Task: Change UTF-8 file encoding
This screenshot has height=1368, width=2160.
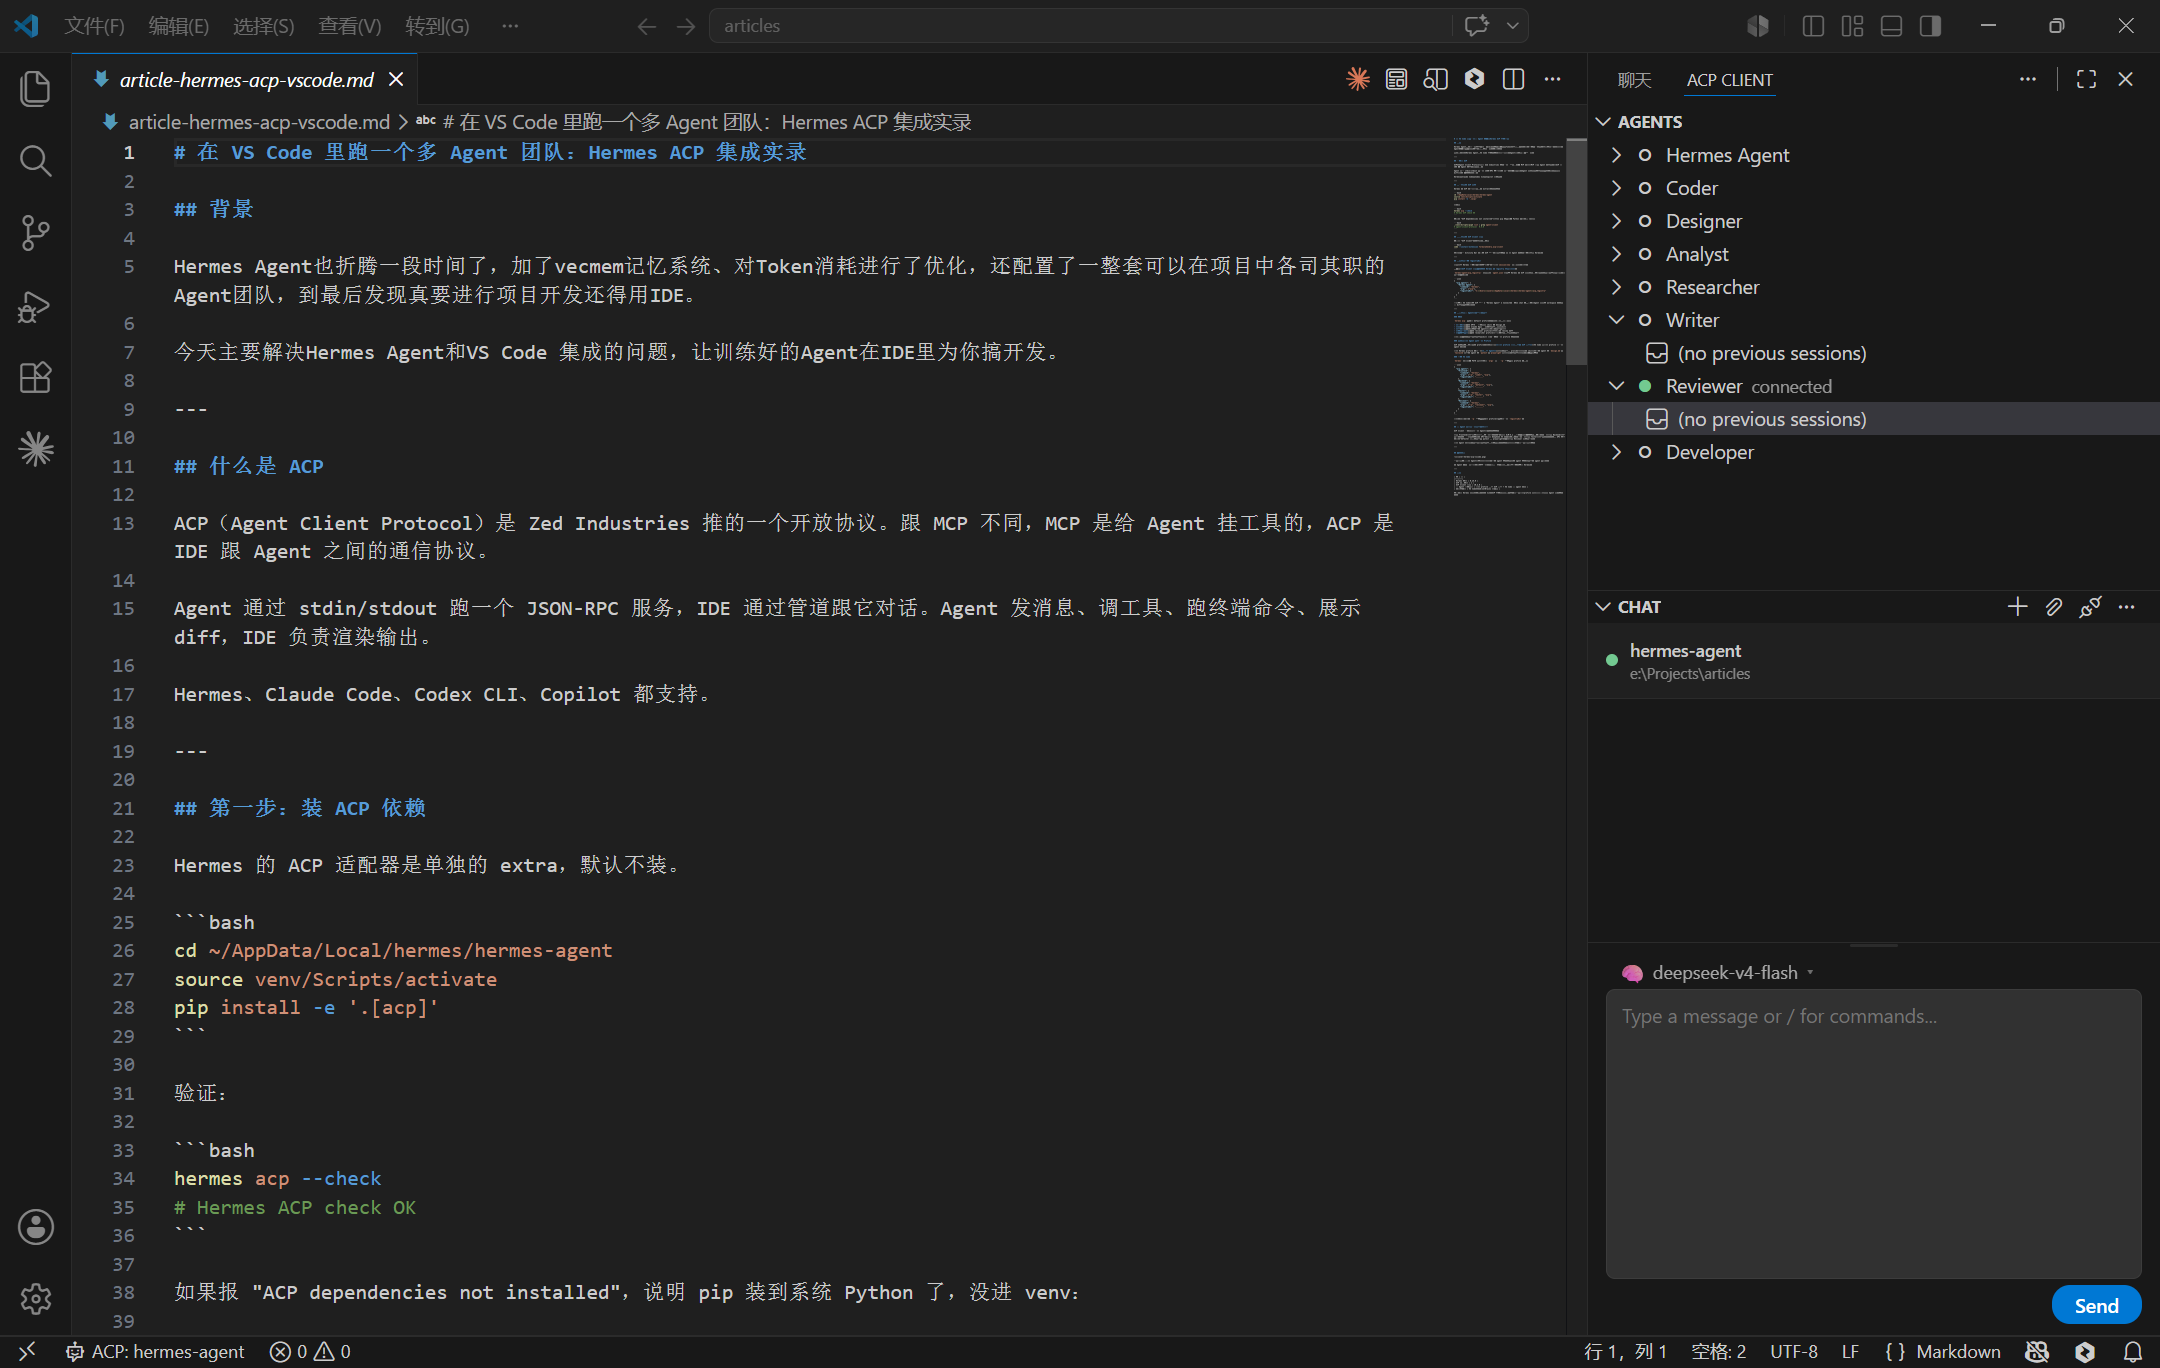Action: tap(1794, 1352)
